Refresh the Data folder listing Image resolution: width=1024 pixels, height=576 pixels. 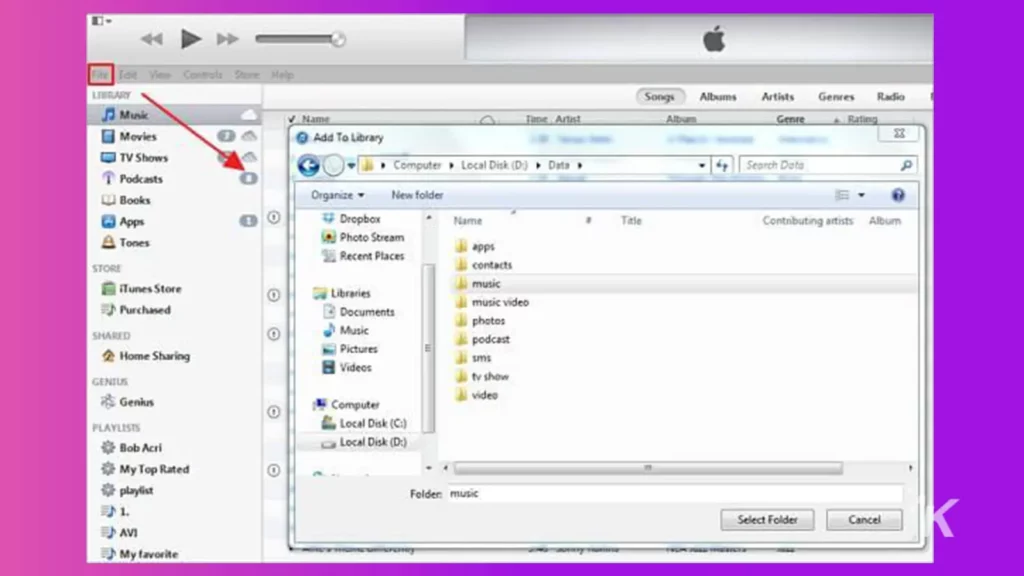point(722,165)
